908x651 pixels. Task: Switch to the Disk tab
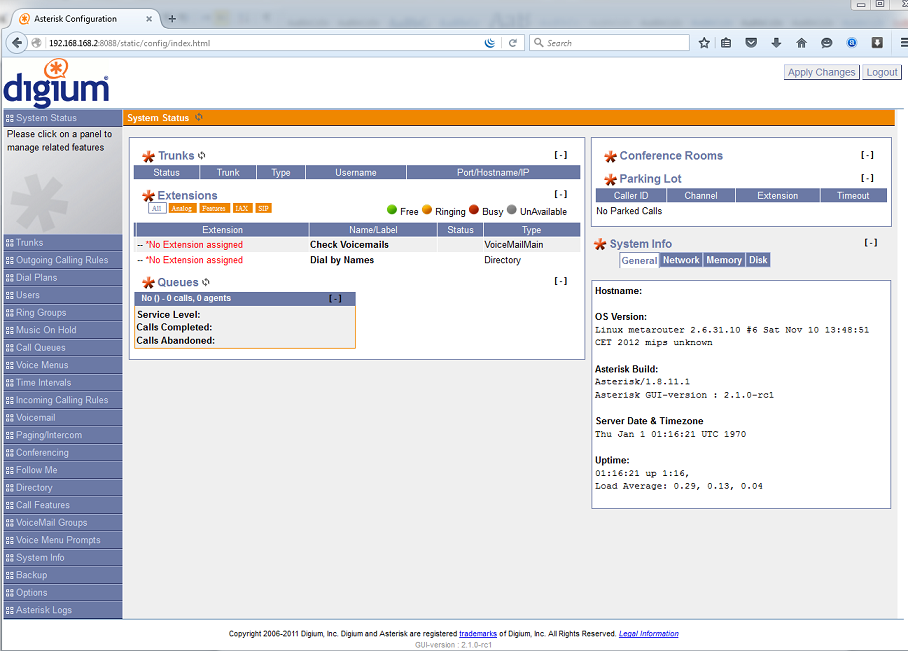758,260
